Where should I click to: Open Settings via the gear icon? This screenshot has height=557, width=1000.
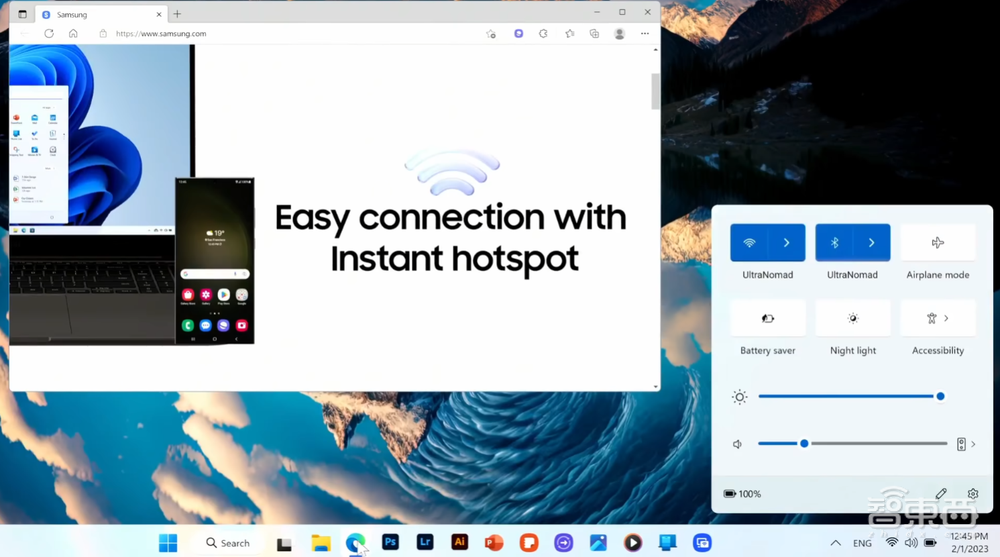(x=973, y=494)
